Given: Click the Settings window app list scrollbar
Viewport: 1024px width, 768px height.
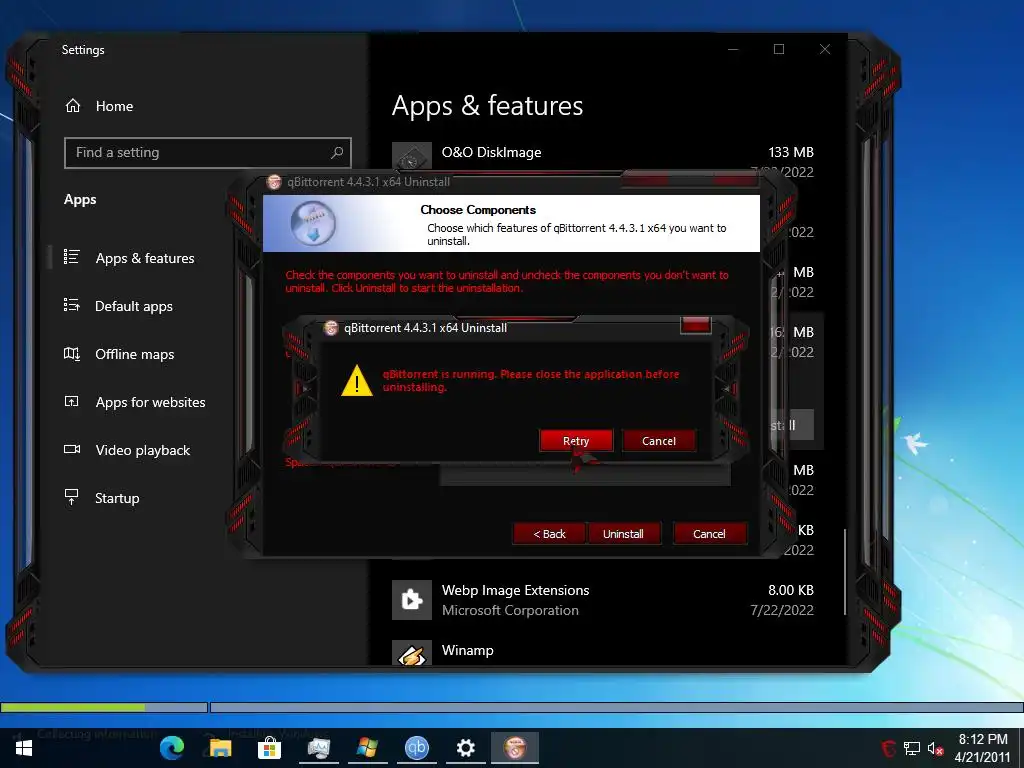Looking at the screenshot, I should pyautogui.click(x=845, y=571).
